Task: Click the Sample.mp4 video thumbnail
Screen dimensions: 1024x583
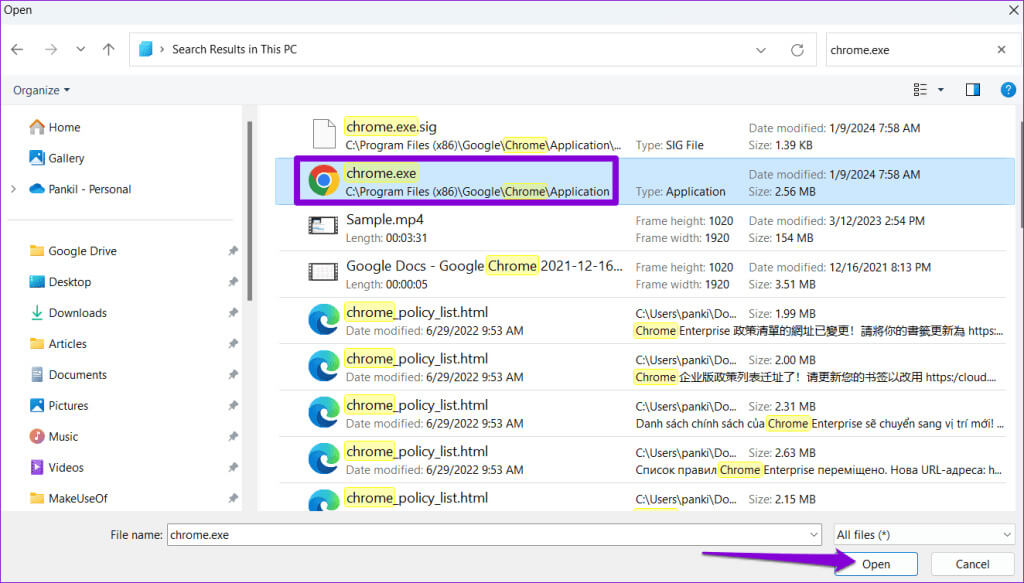Action: pos(323,227)
